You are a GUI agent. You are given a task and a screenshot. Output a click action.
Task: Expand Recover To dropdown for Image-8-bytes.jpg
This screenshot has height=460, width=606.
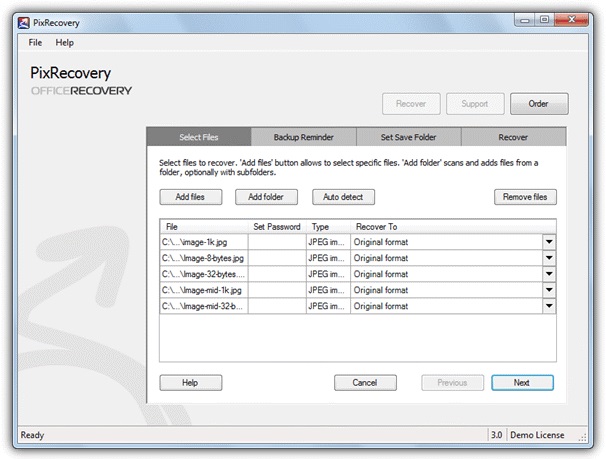tap(549, 258)
